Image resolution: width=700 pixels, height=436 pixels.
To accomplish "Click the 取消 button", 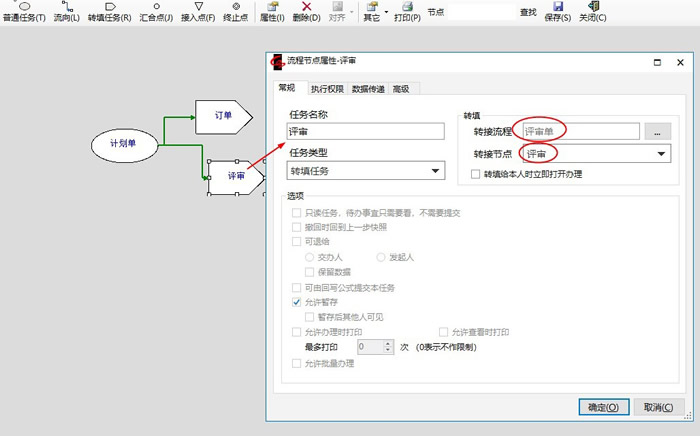I will point(658,407).
